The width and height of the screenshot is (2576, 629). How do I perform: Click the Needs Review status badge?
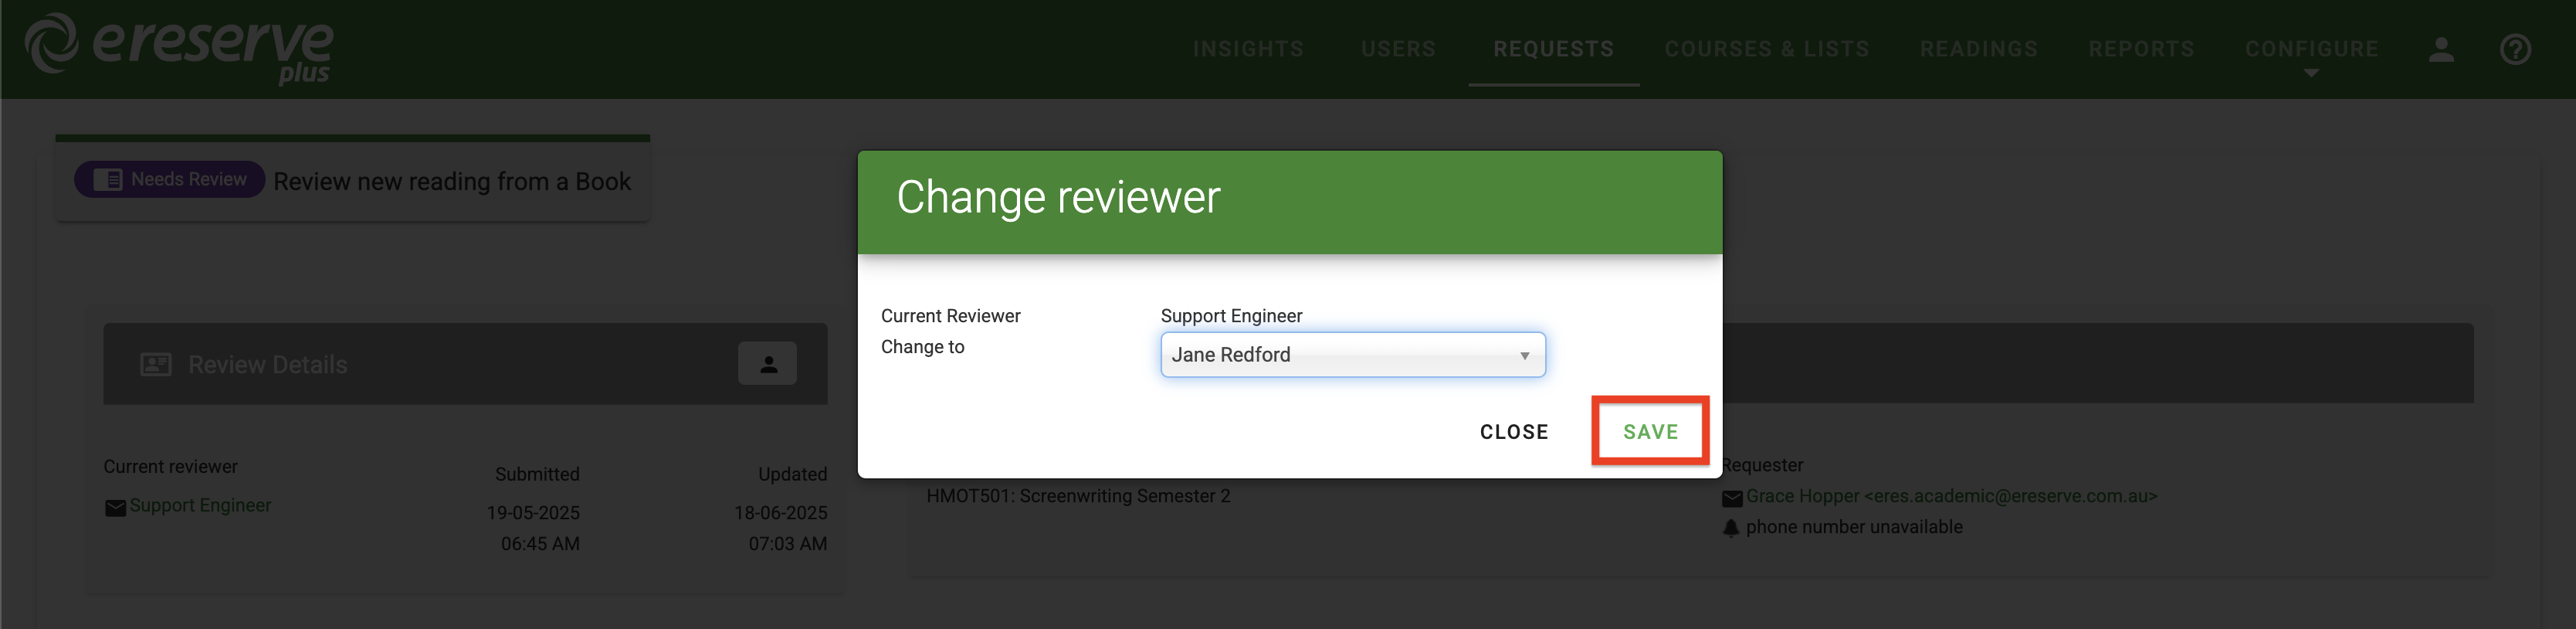(x=169, y=180)
